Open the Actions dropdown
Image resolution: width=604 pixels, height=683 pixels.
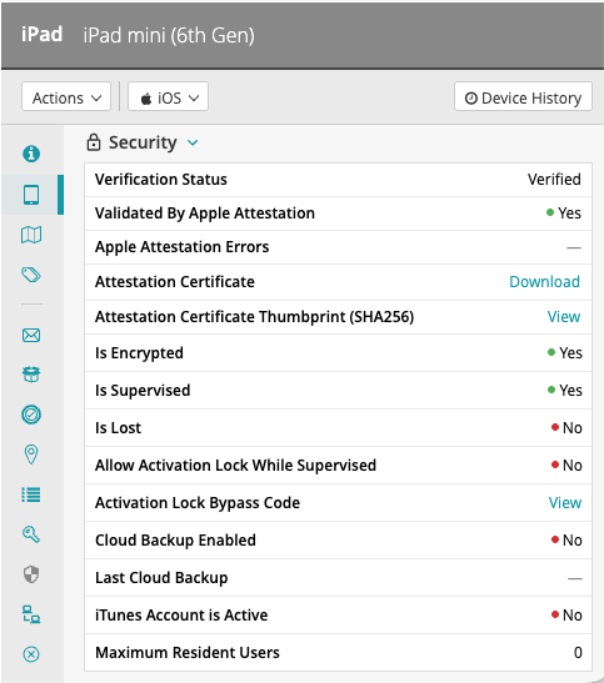pos(67,98)
